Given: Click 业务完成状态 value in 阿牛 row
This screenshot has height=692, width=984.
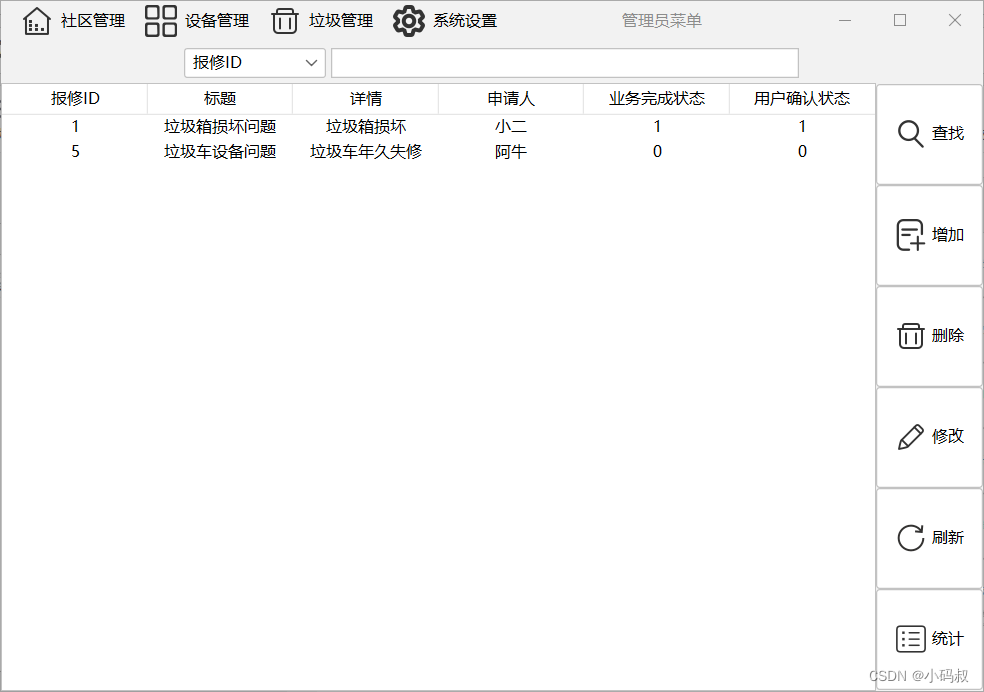Looking at the screenshot, I should pyautogui.click(x=656, y=152).
